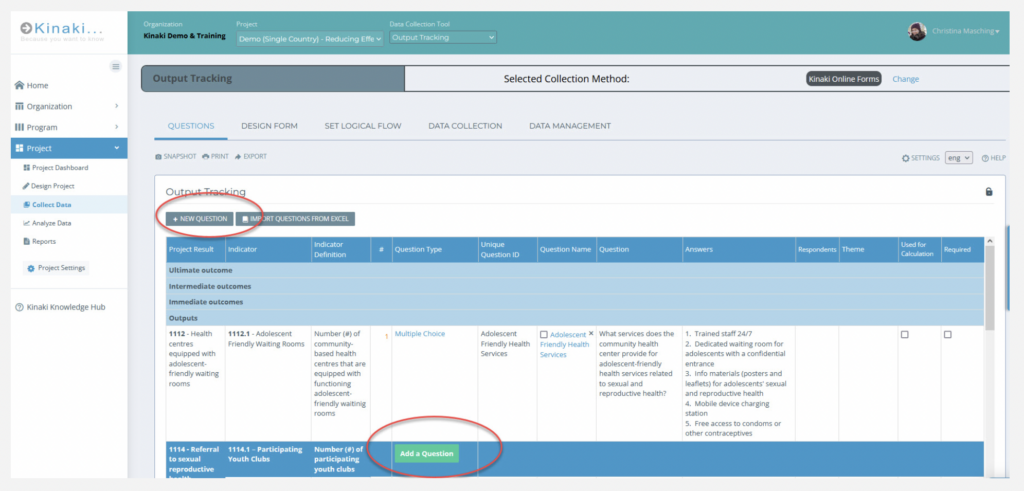The image size is (1024, 491).
Task: Open Christina Masching user menu
Action: tap(965, 31)
